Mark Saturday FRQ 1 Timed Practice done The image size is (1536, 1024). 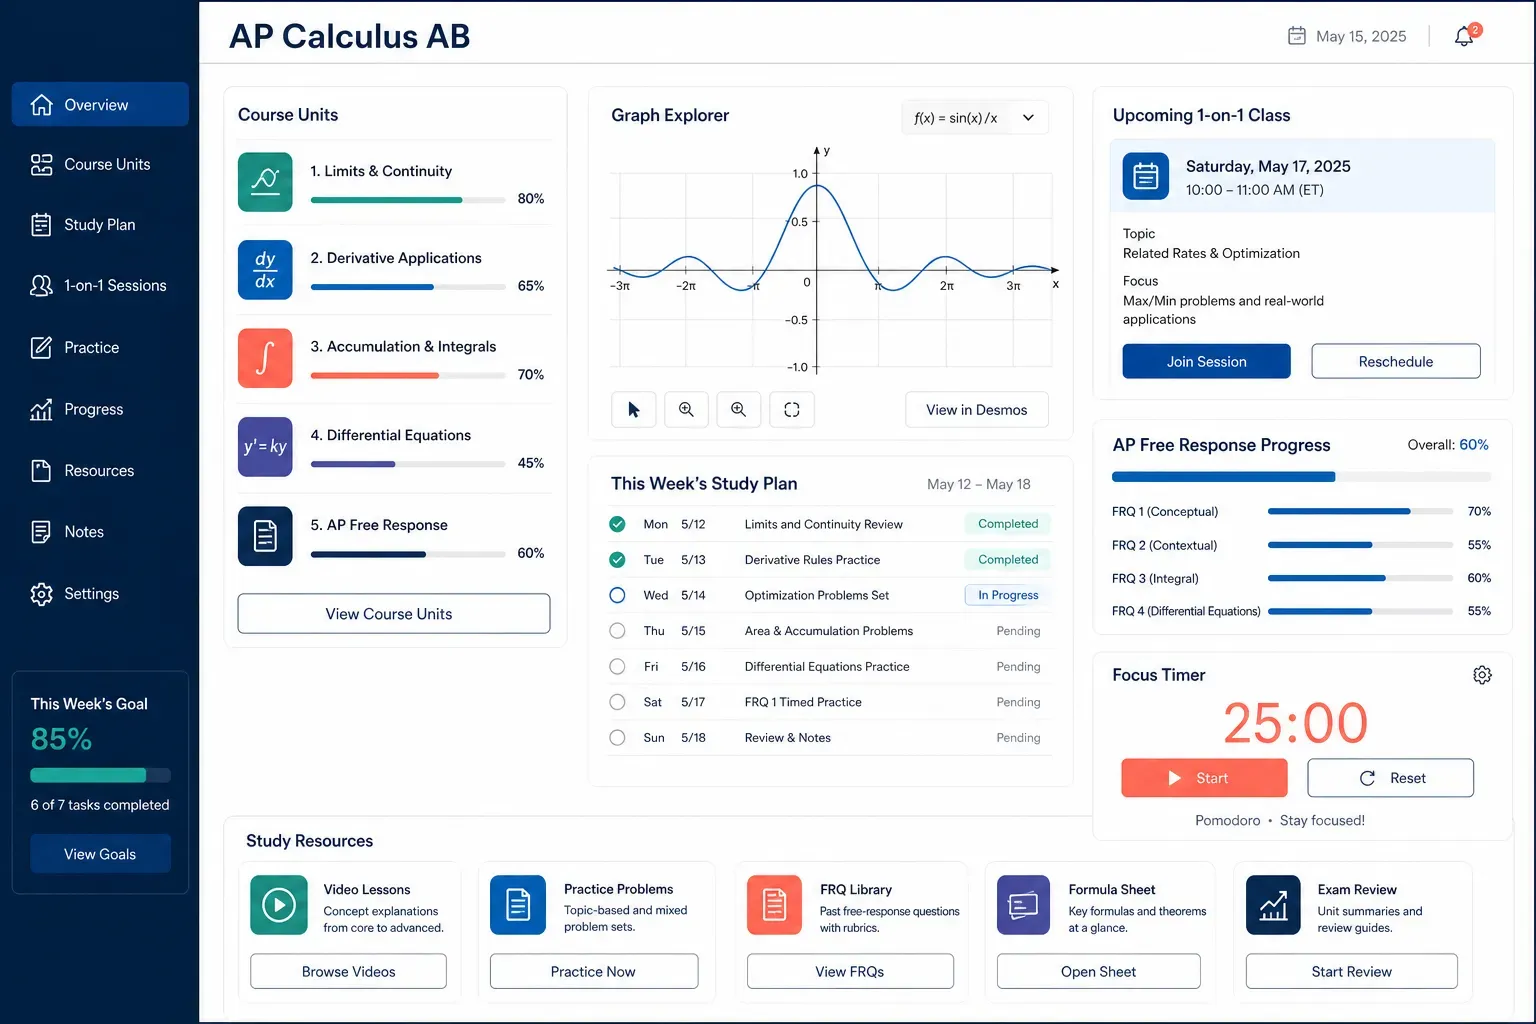617,702
